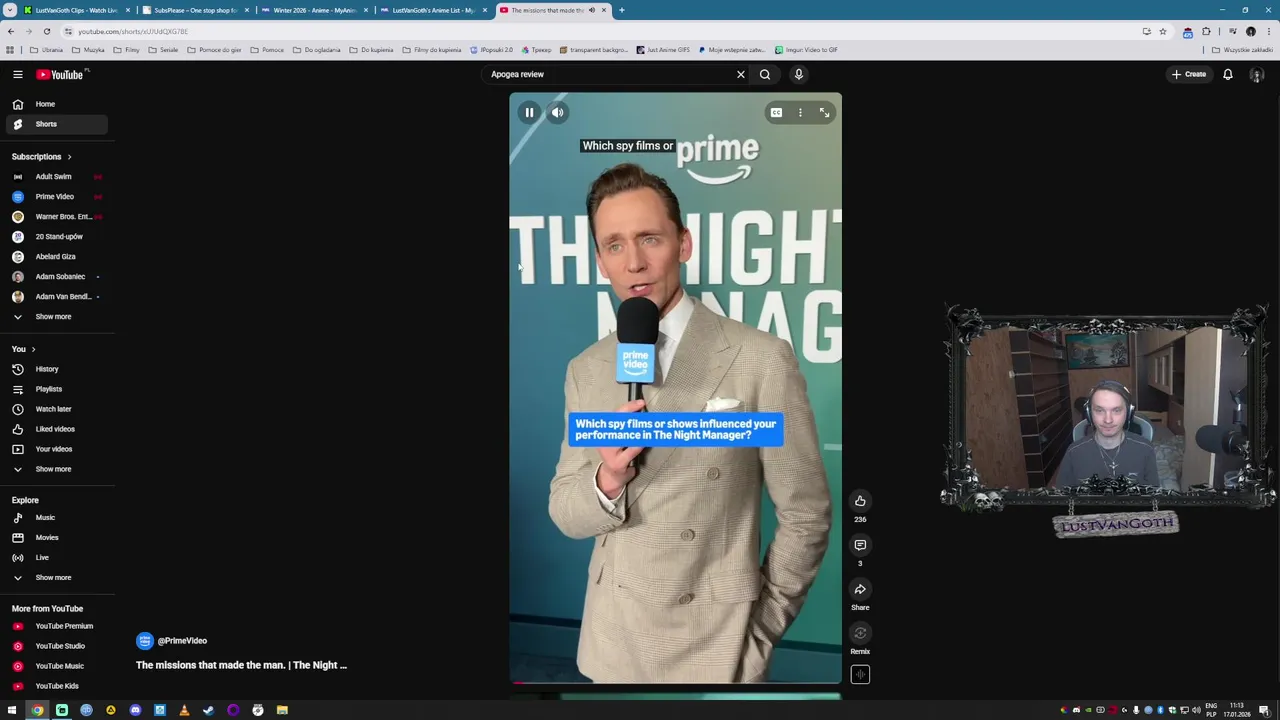Open the Prime Video subscription

click(57, 196)
